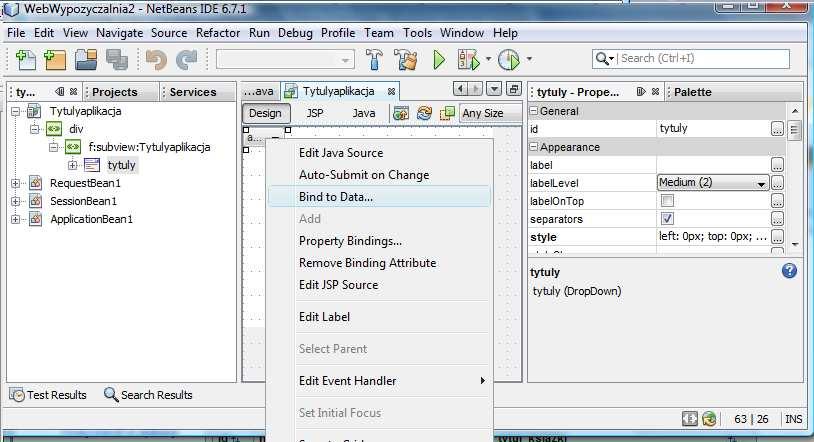Run the main project with green arrow

tap(439, 60)
